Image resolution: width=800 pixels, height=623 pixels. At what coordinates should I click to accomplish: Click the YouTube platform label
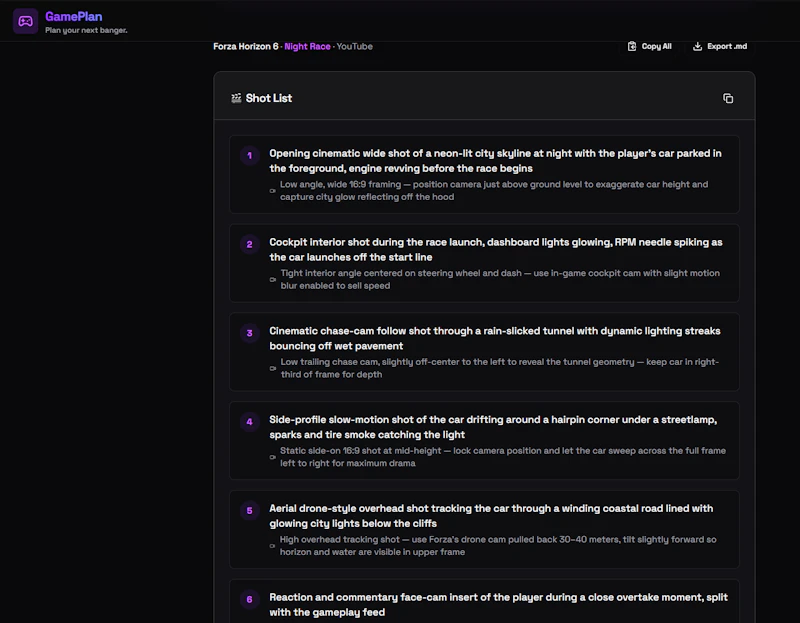[x=355, y=46]
